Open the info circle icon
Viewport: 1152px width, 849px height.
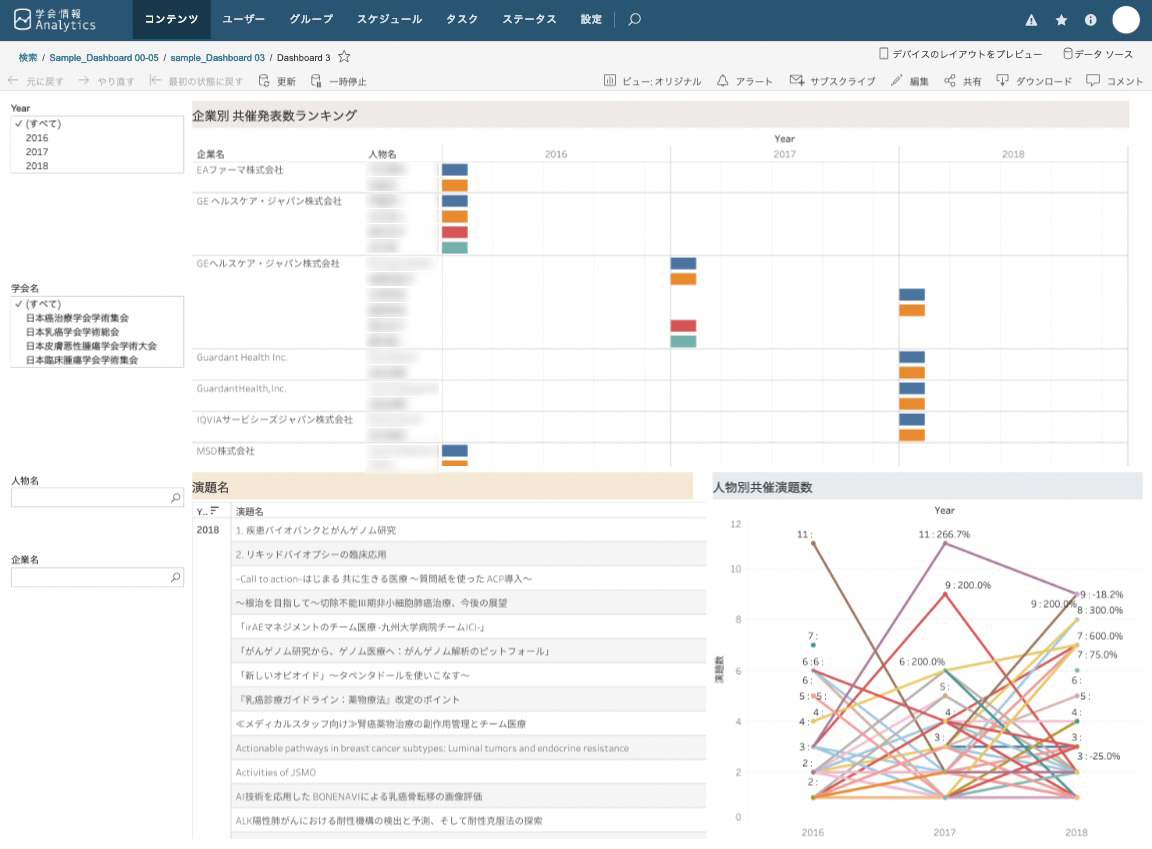(1090, 21)
